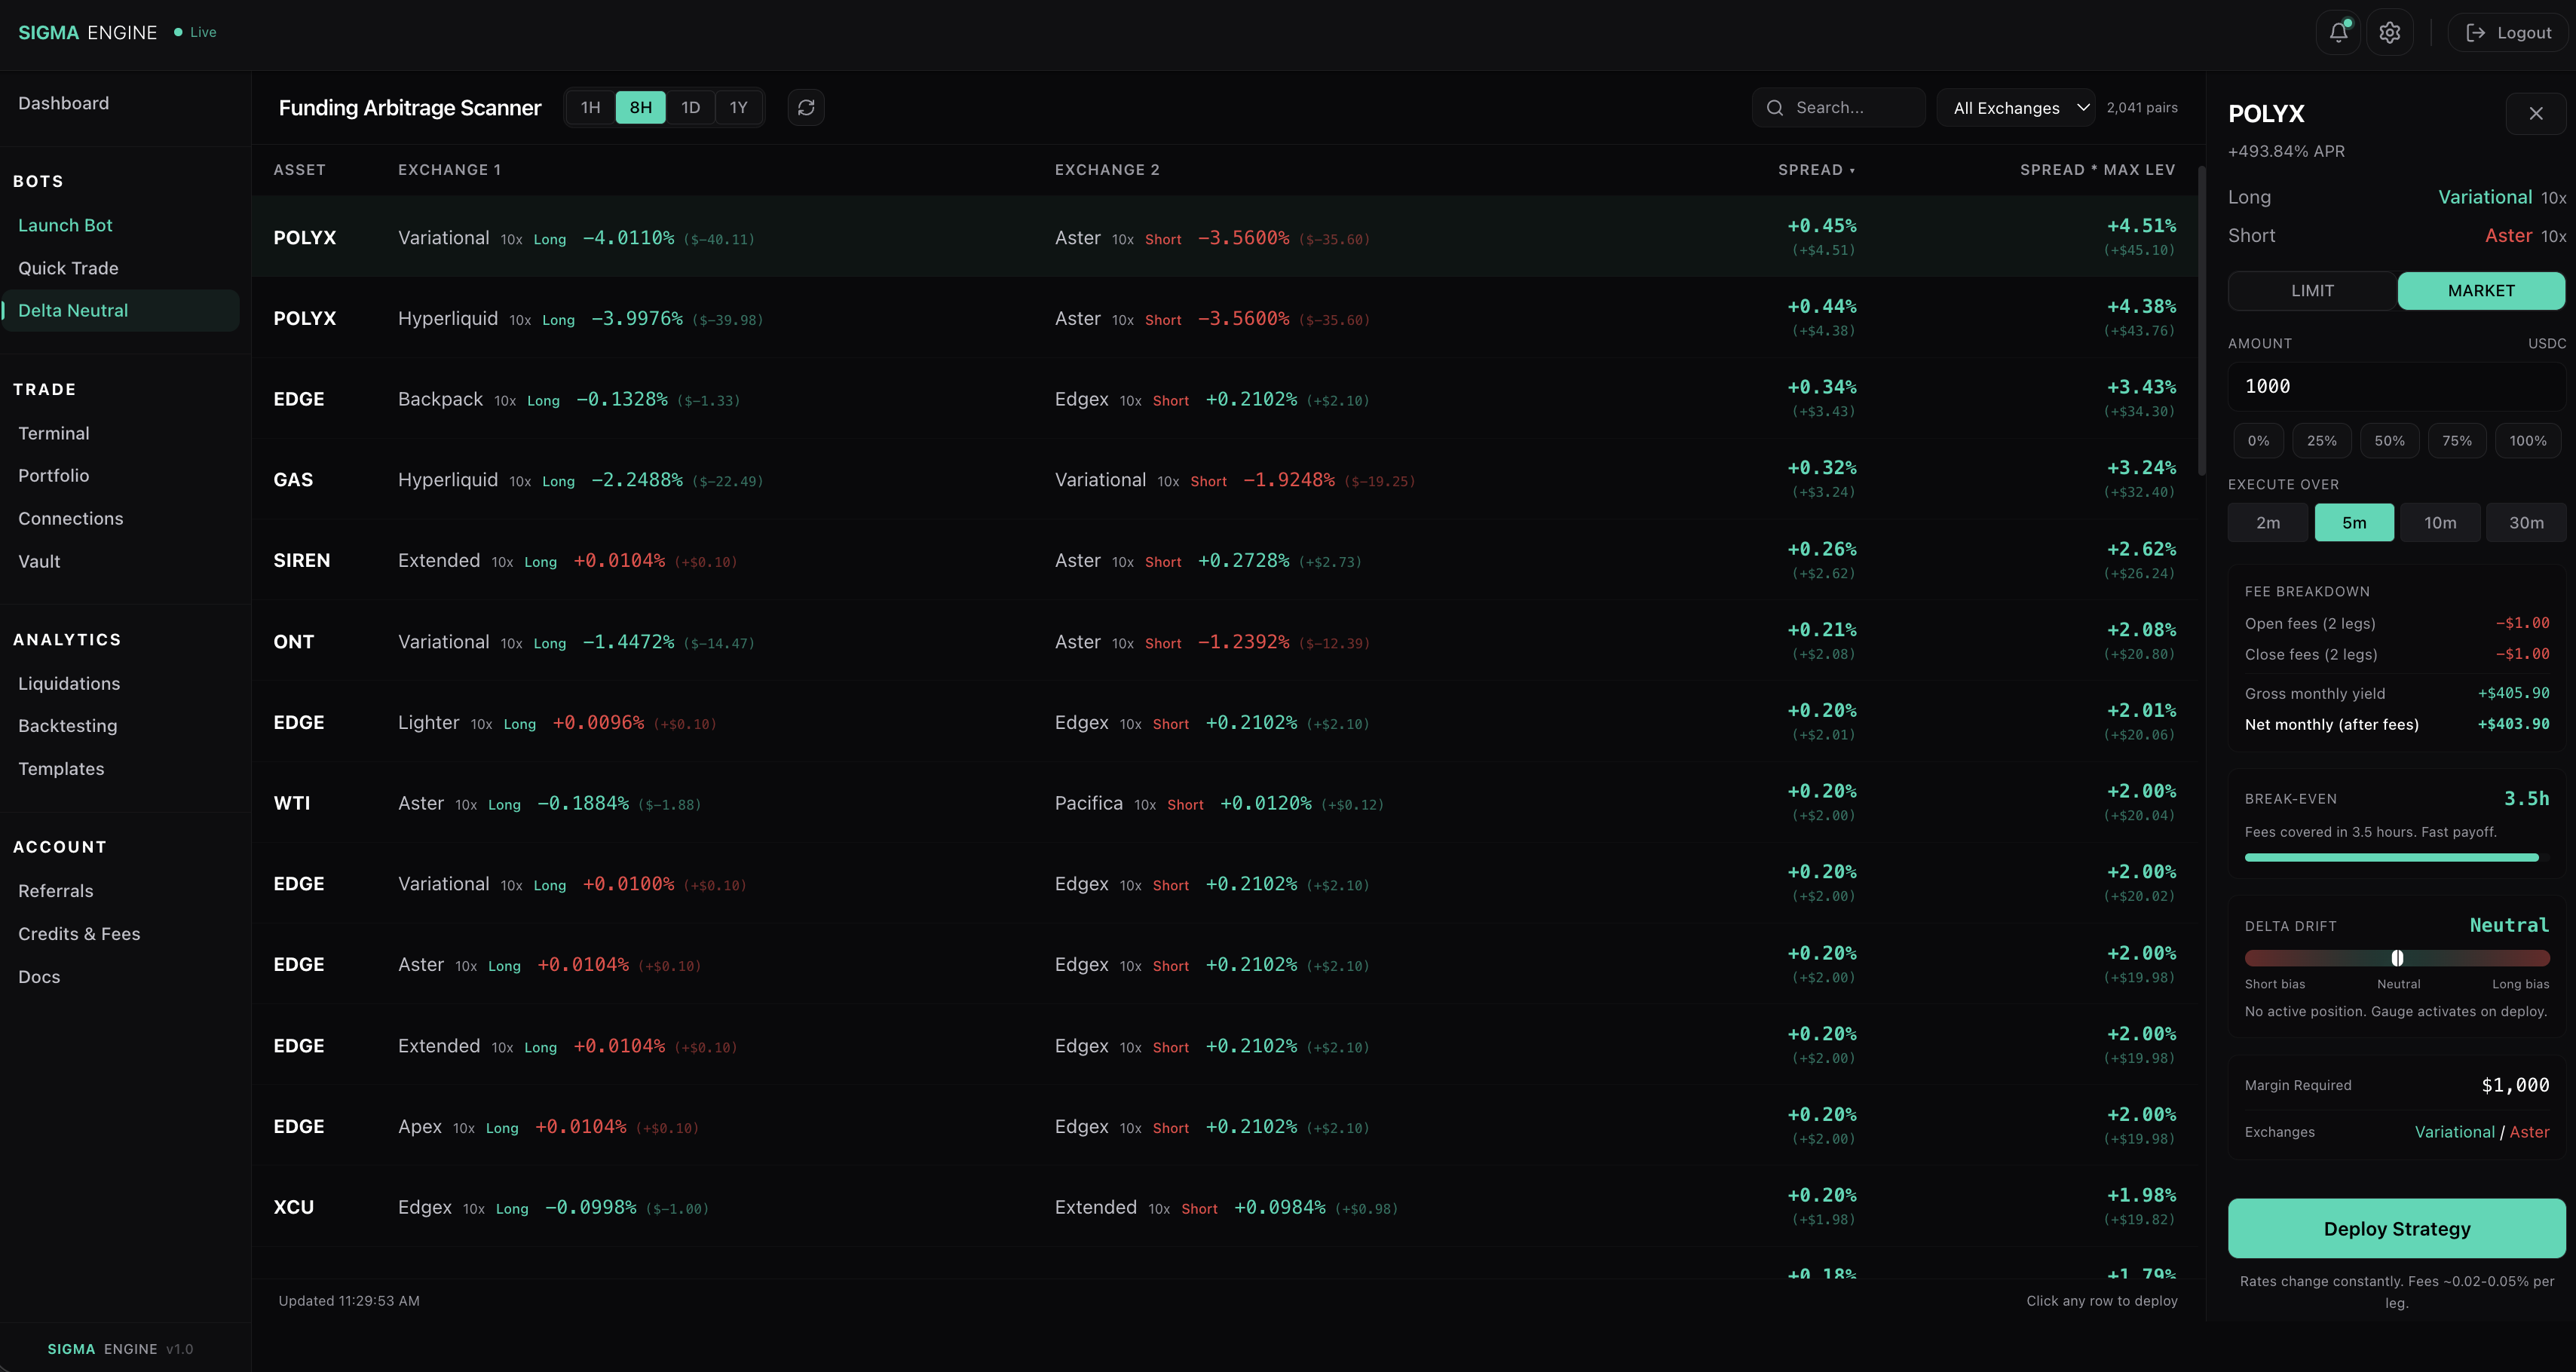Viewport: 2576px width, 1372px height.
Task: Click the table's vertical scrollbar
Action: point(2201,320)
